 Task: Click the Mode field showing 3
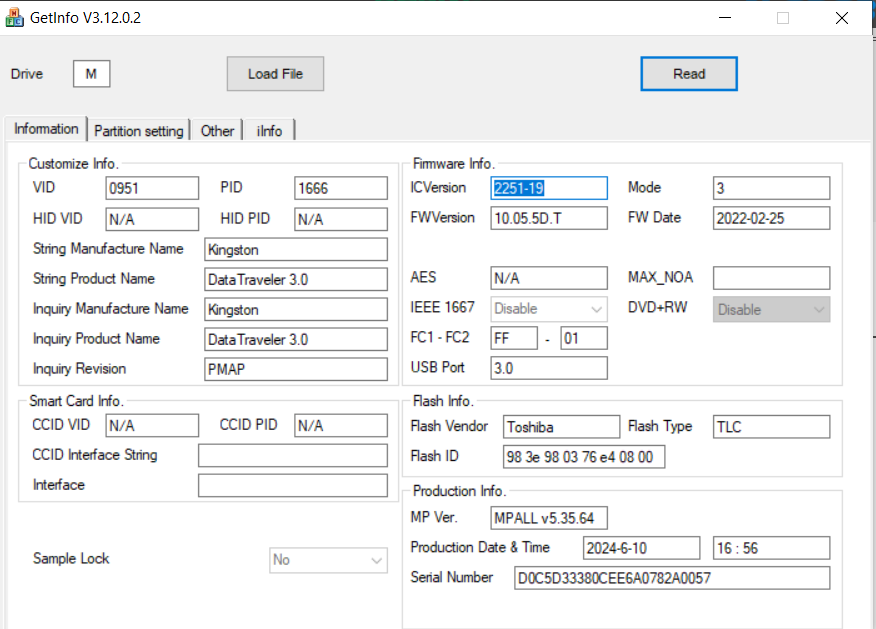pos(772,188)
